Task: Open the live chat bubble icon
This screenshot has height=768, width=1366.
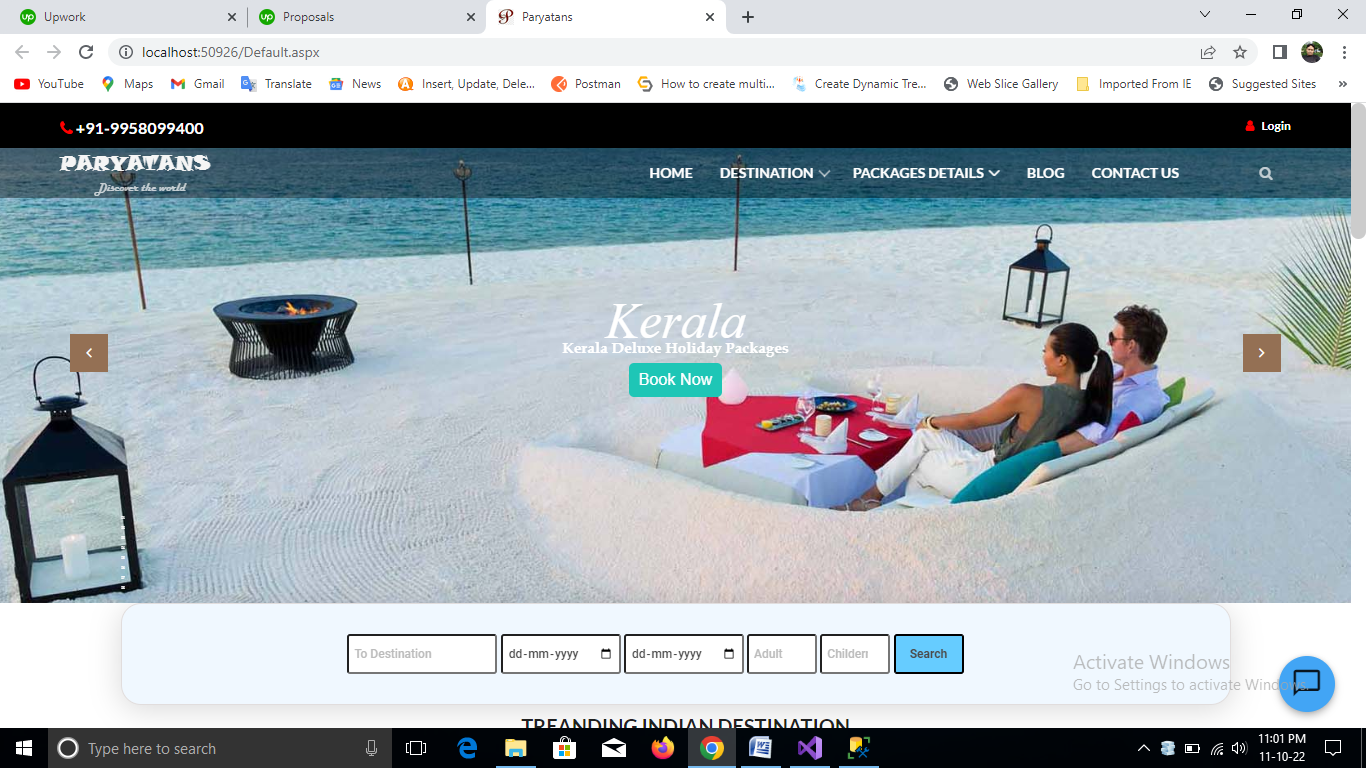Action: [1306, 683]
